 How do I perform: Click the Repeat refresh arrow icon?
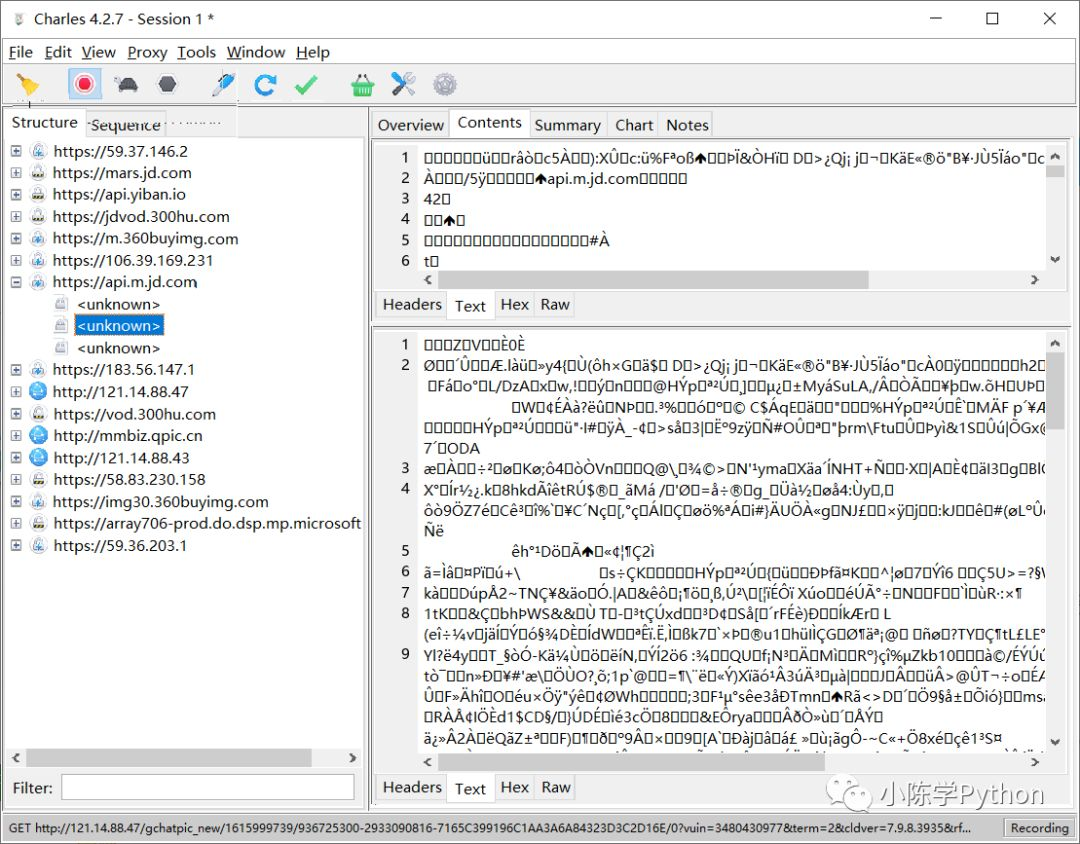(265, 85)
